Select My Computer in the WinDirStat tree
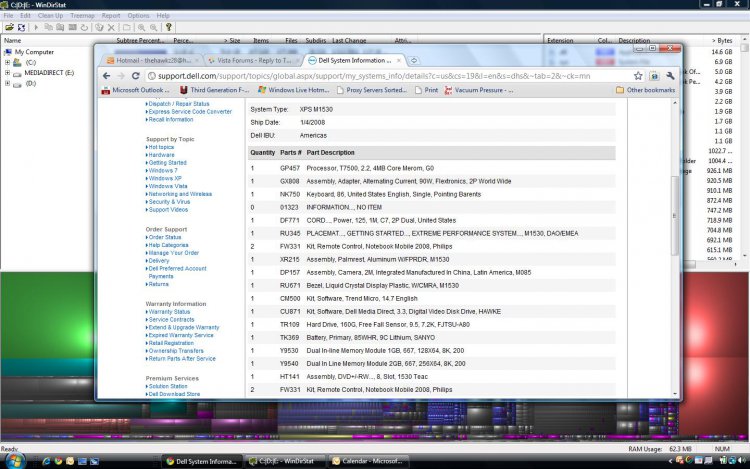Viewport: 750px width, 469px height. pos(34,52)
